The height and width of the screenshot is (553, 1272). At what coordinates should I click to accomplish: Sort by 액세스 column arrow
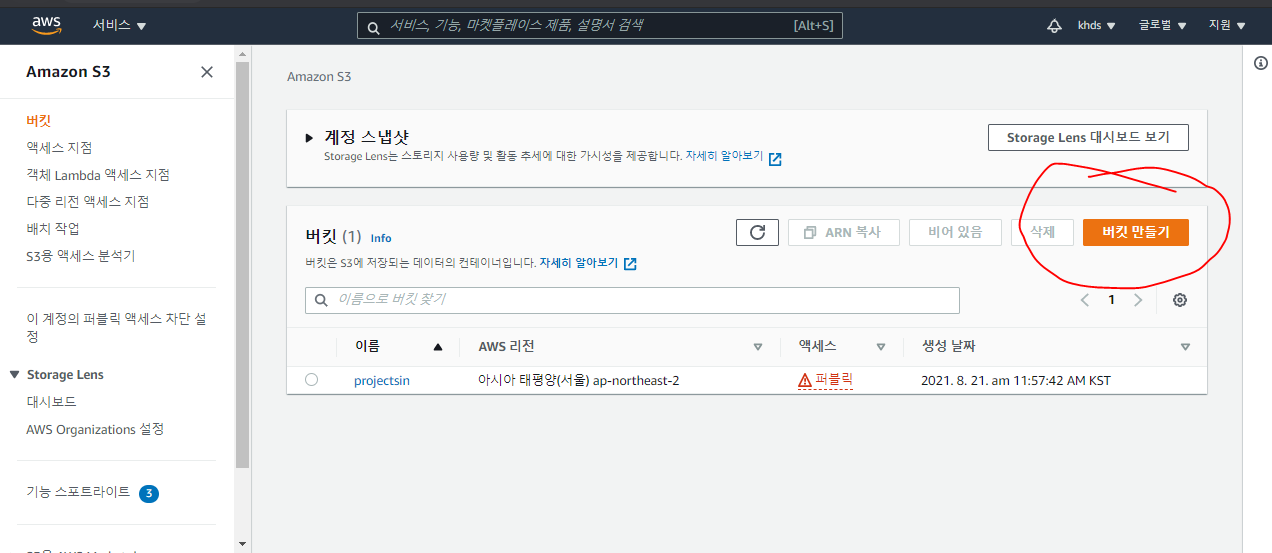881,347
